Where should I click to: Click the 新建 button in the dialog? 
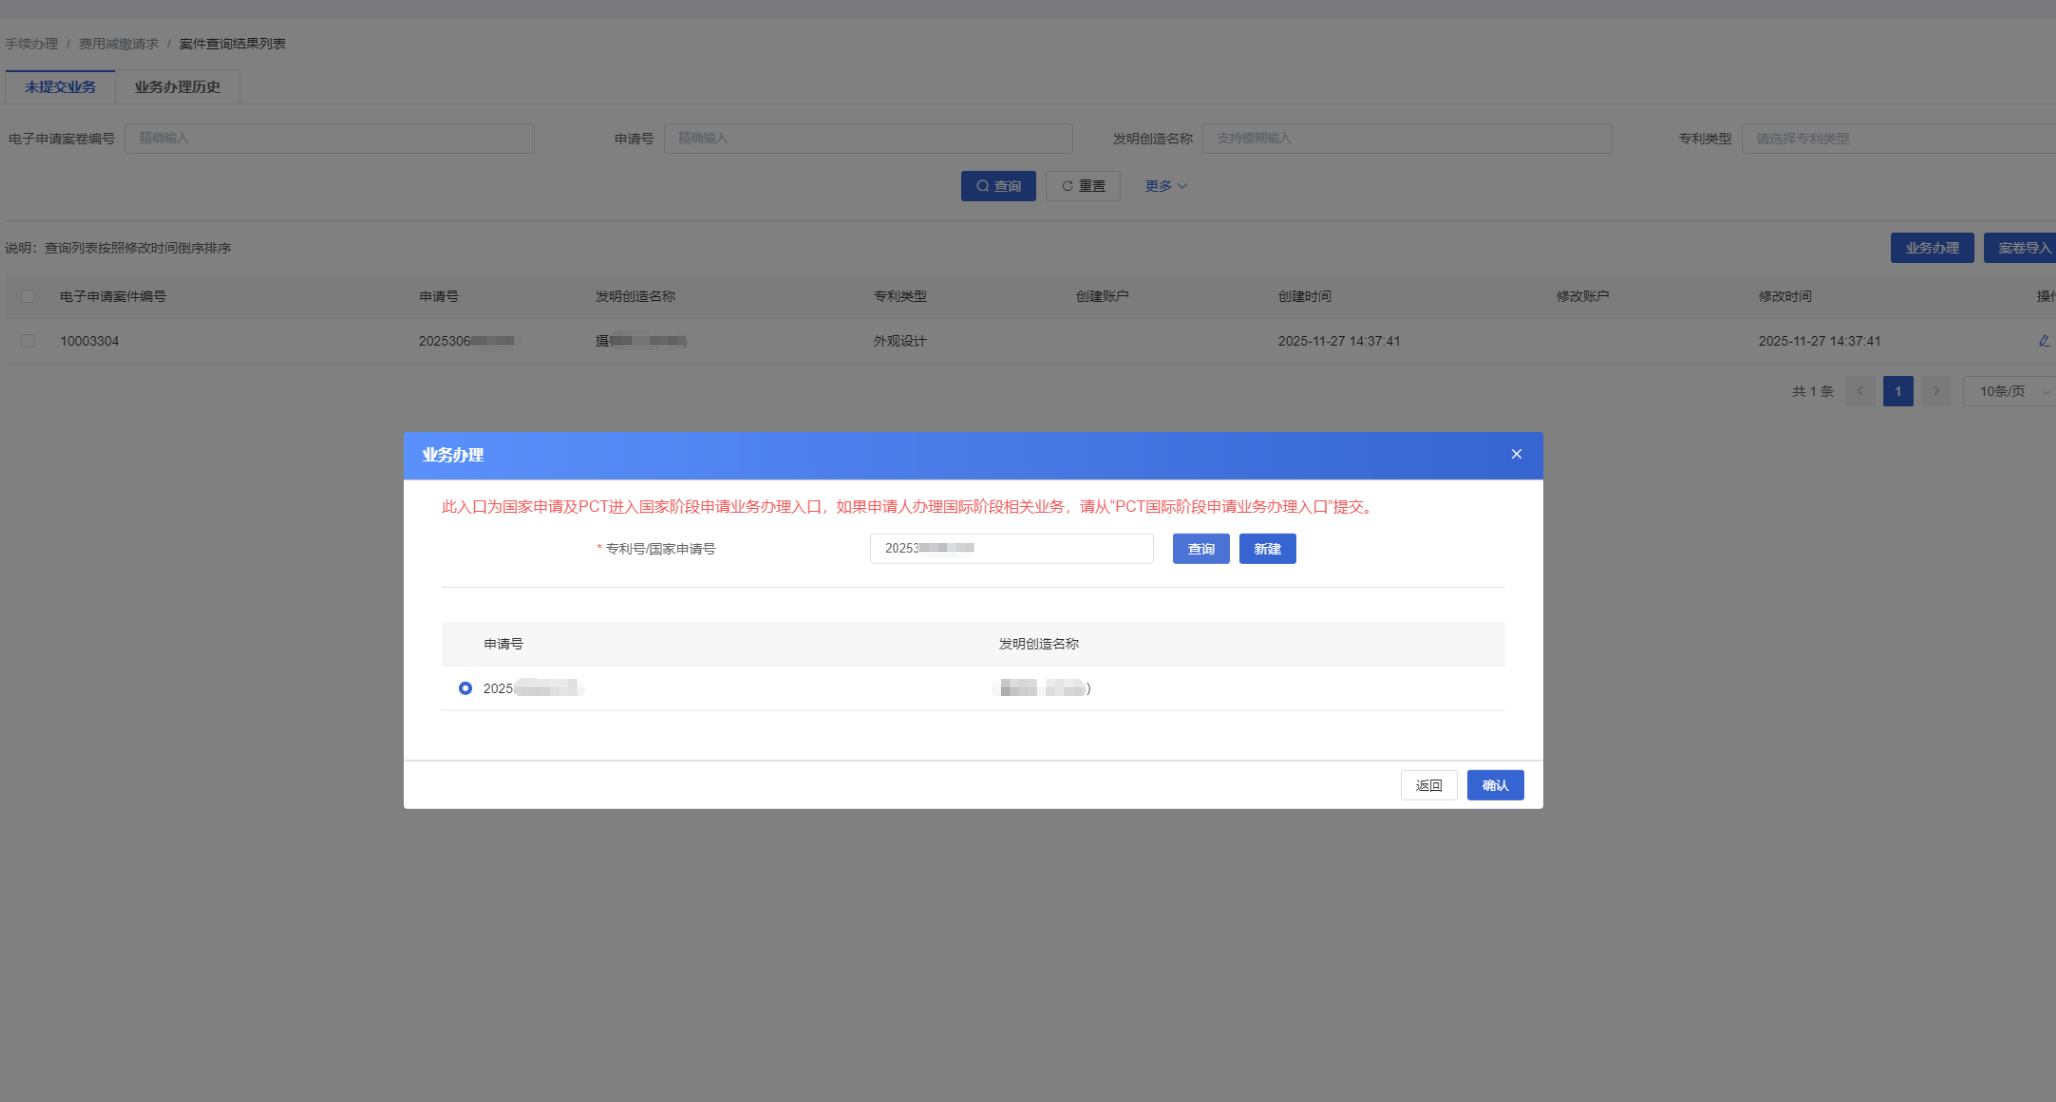(x=1267, y=549)
